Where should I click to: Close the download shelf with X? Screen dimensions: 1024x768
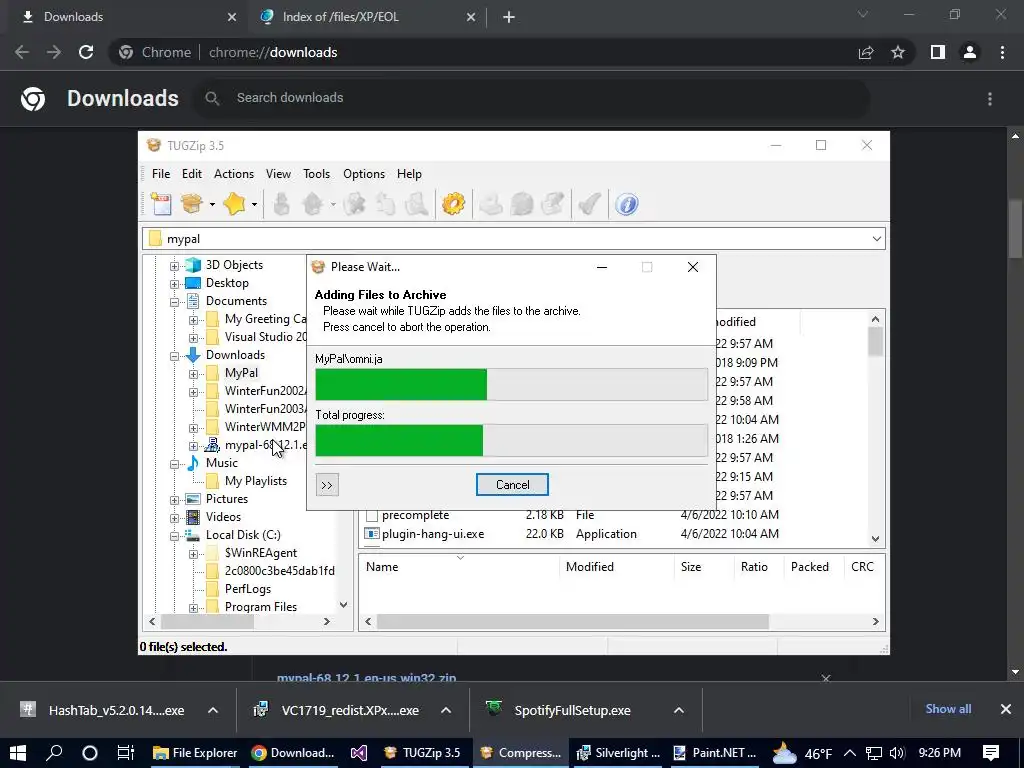[x=1006, y=709]
